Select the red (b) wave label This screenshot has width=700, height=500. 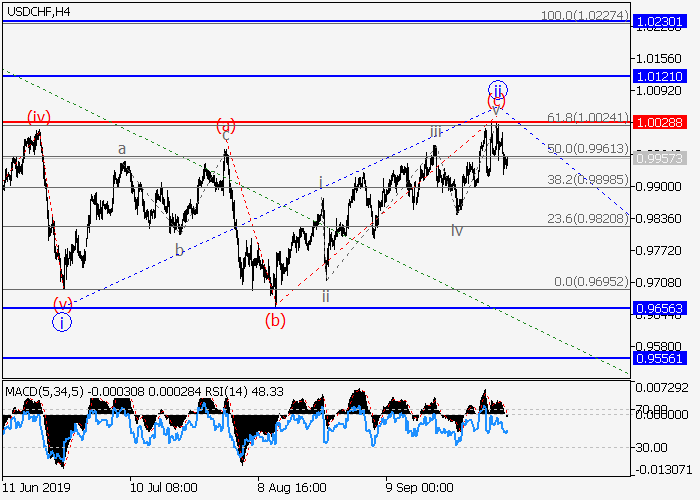pyautogui.click(x=275, y=320)
